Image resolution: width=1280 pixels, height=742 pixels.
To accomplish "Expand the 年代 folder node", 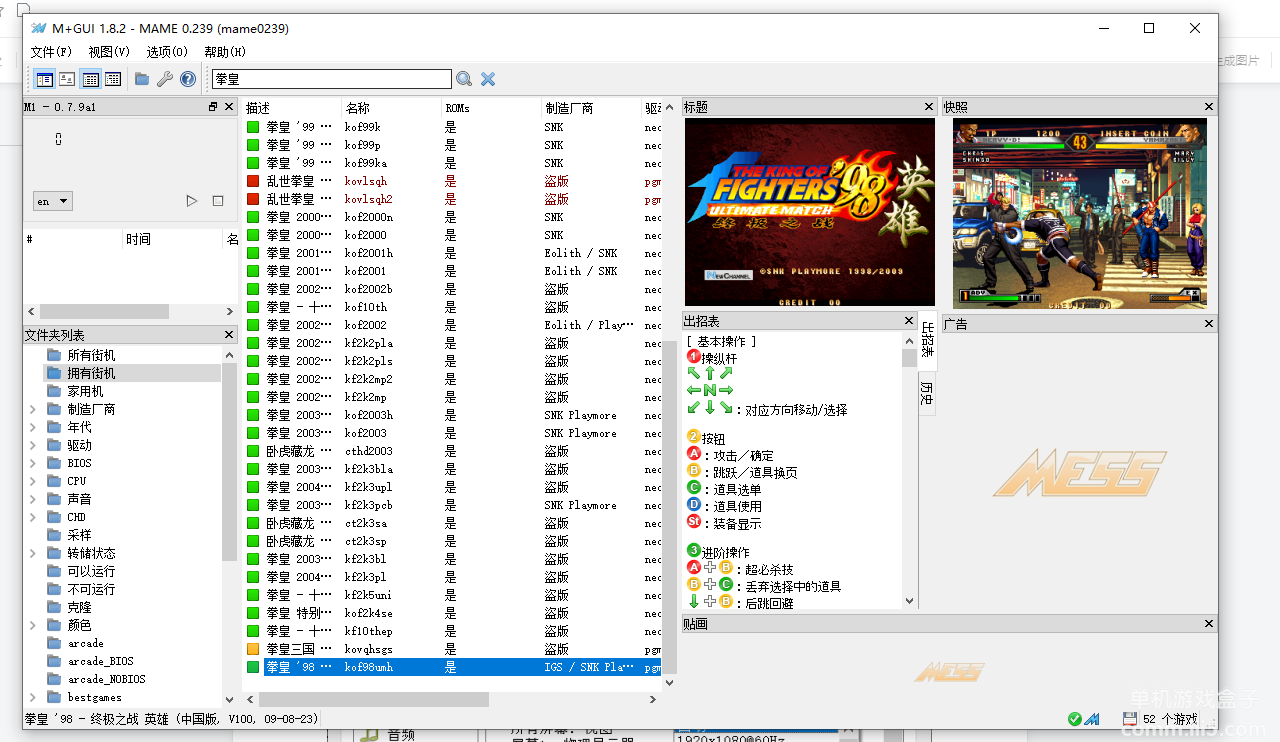I will tap(33, 427).
